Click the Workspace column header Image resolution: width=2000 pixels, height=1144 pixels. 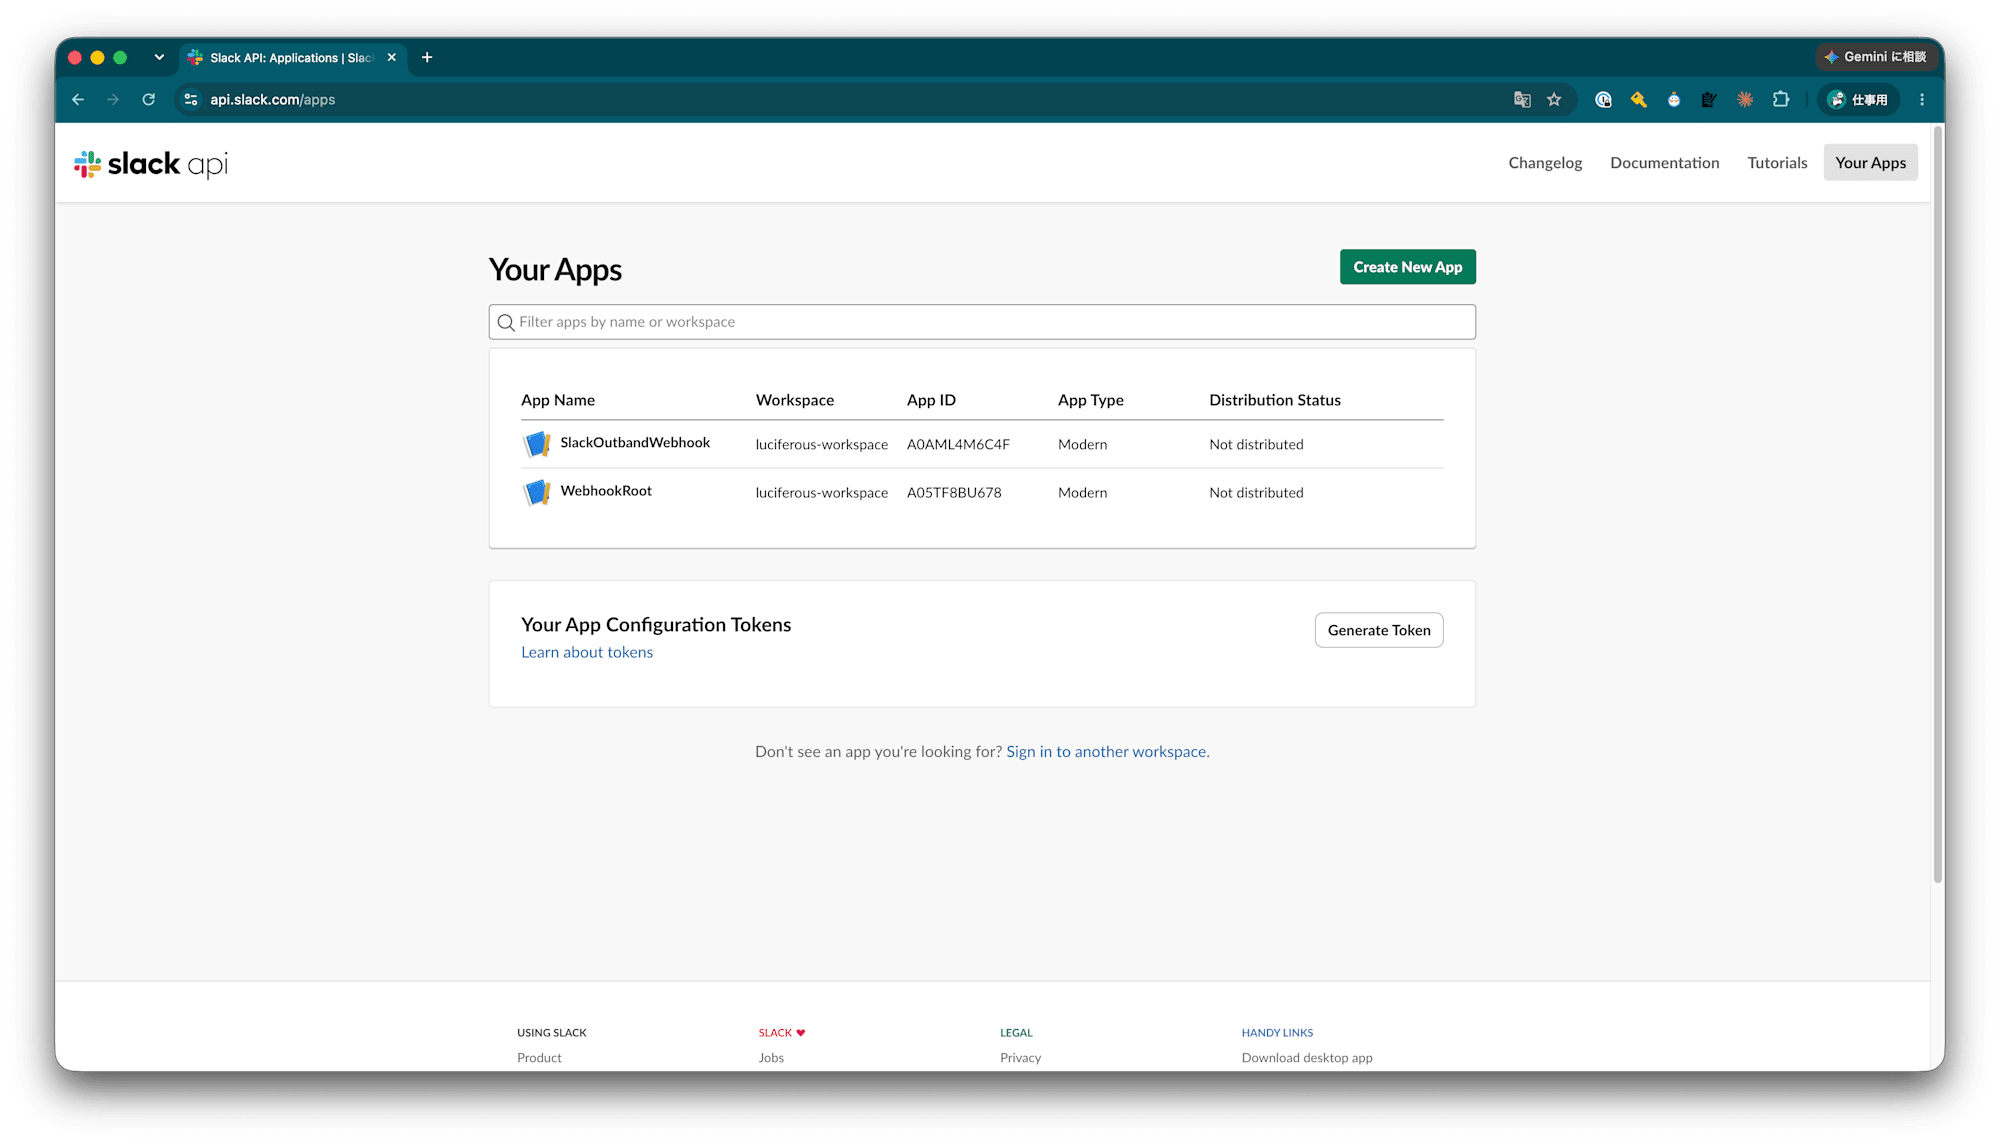pos(795,400)
